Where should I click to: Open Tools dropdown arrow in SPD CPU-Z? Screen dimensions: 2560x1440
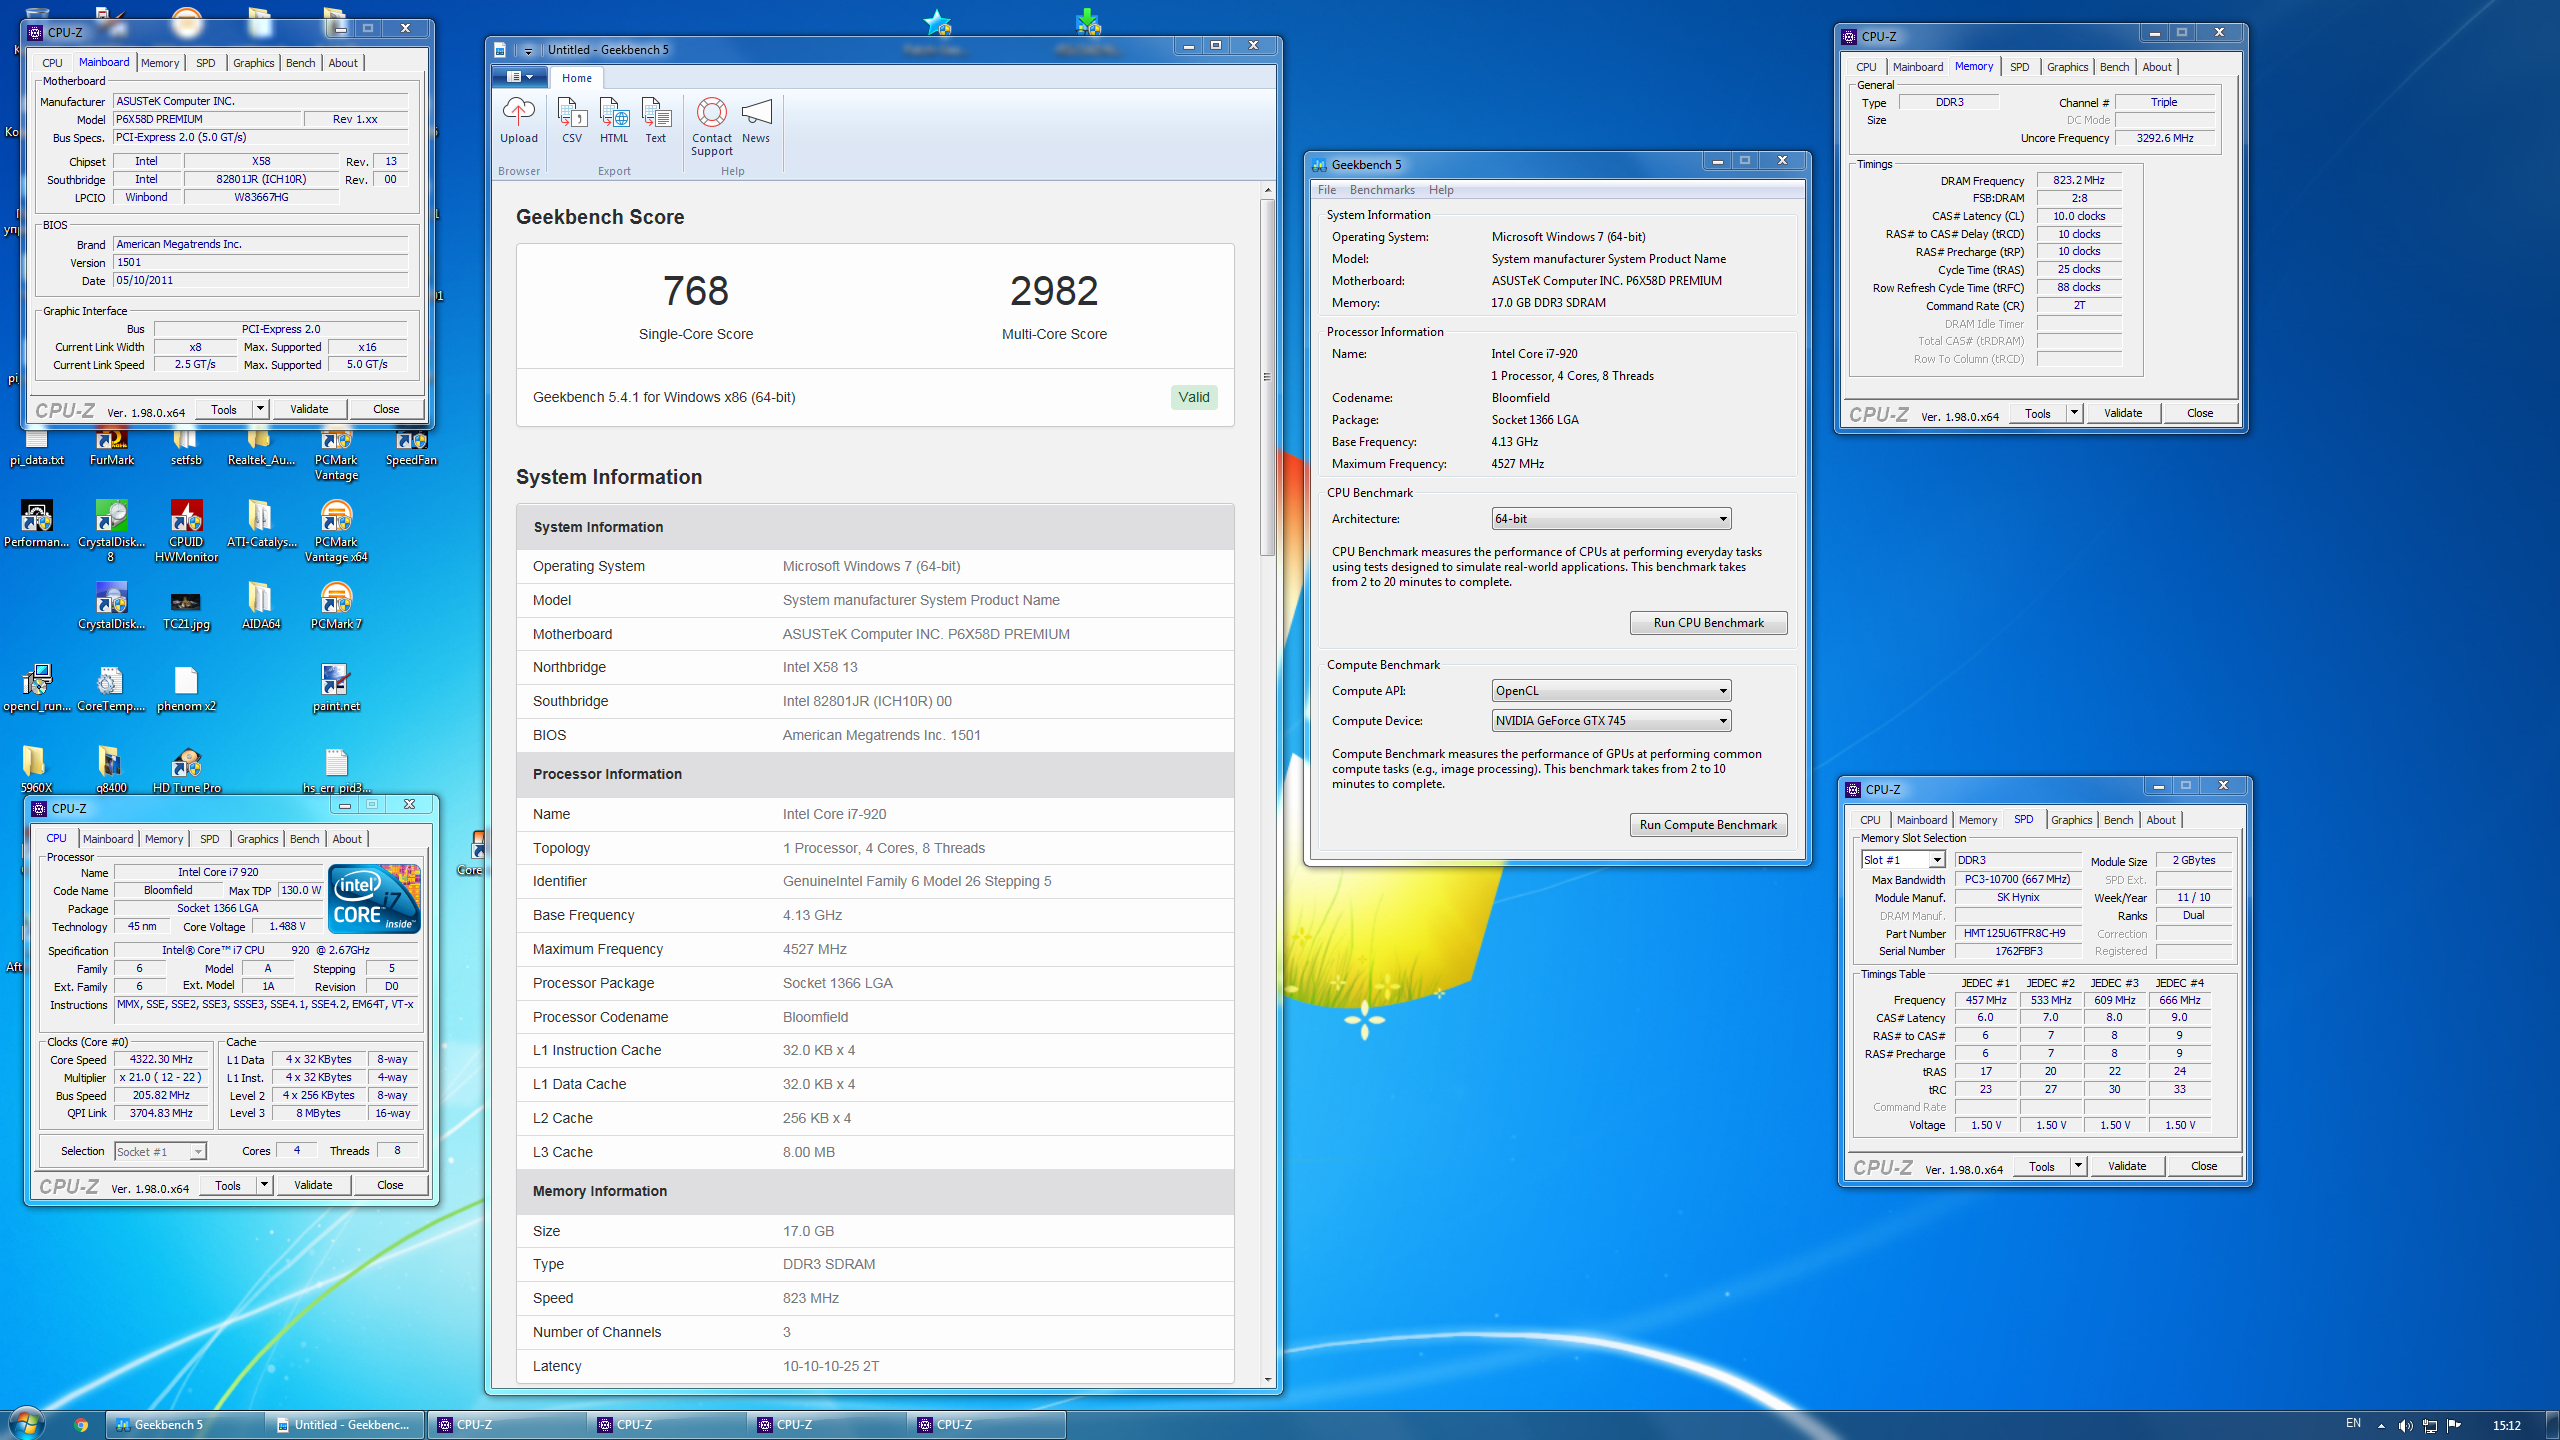point(2078,1166)
